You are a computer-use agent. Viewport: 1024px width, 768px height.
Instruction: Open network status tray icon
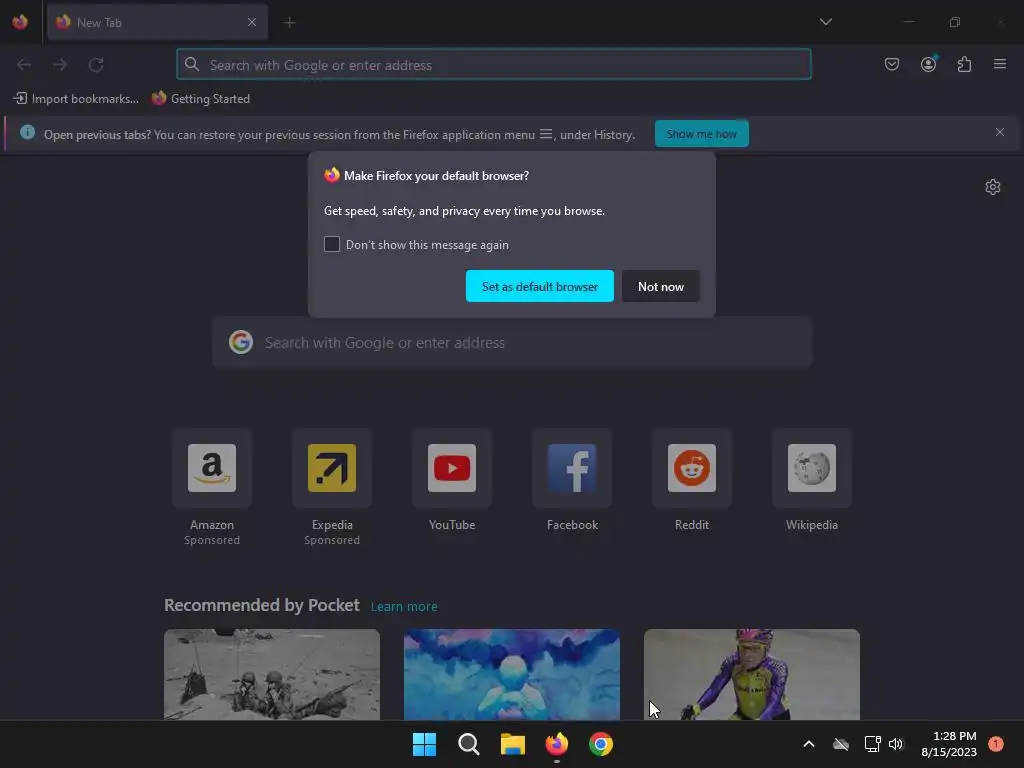click(x=872, y=744)
